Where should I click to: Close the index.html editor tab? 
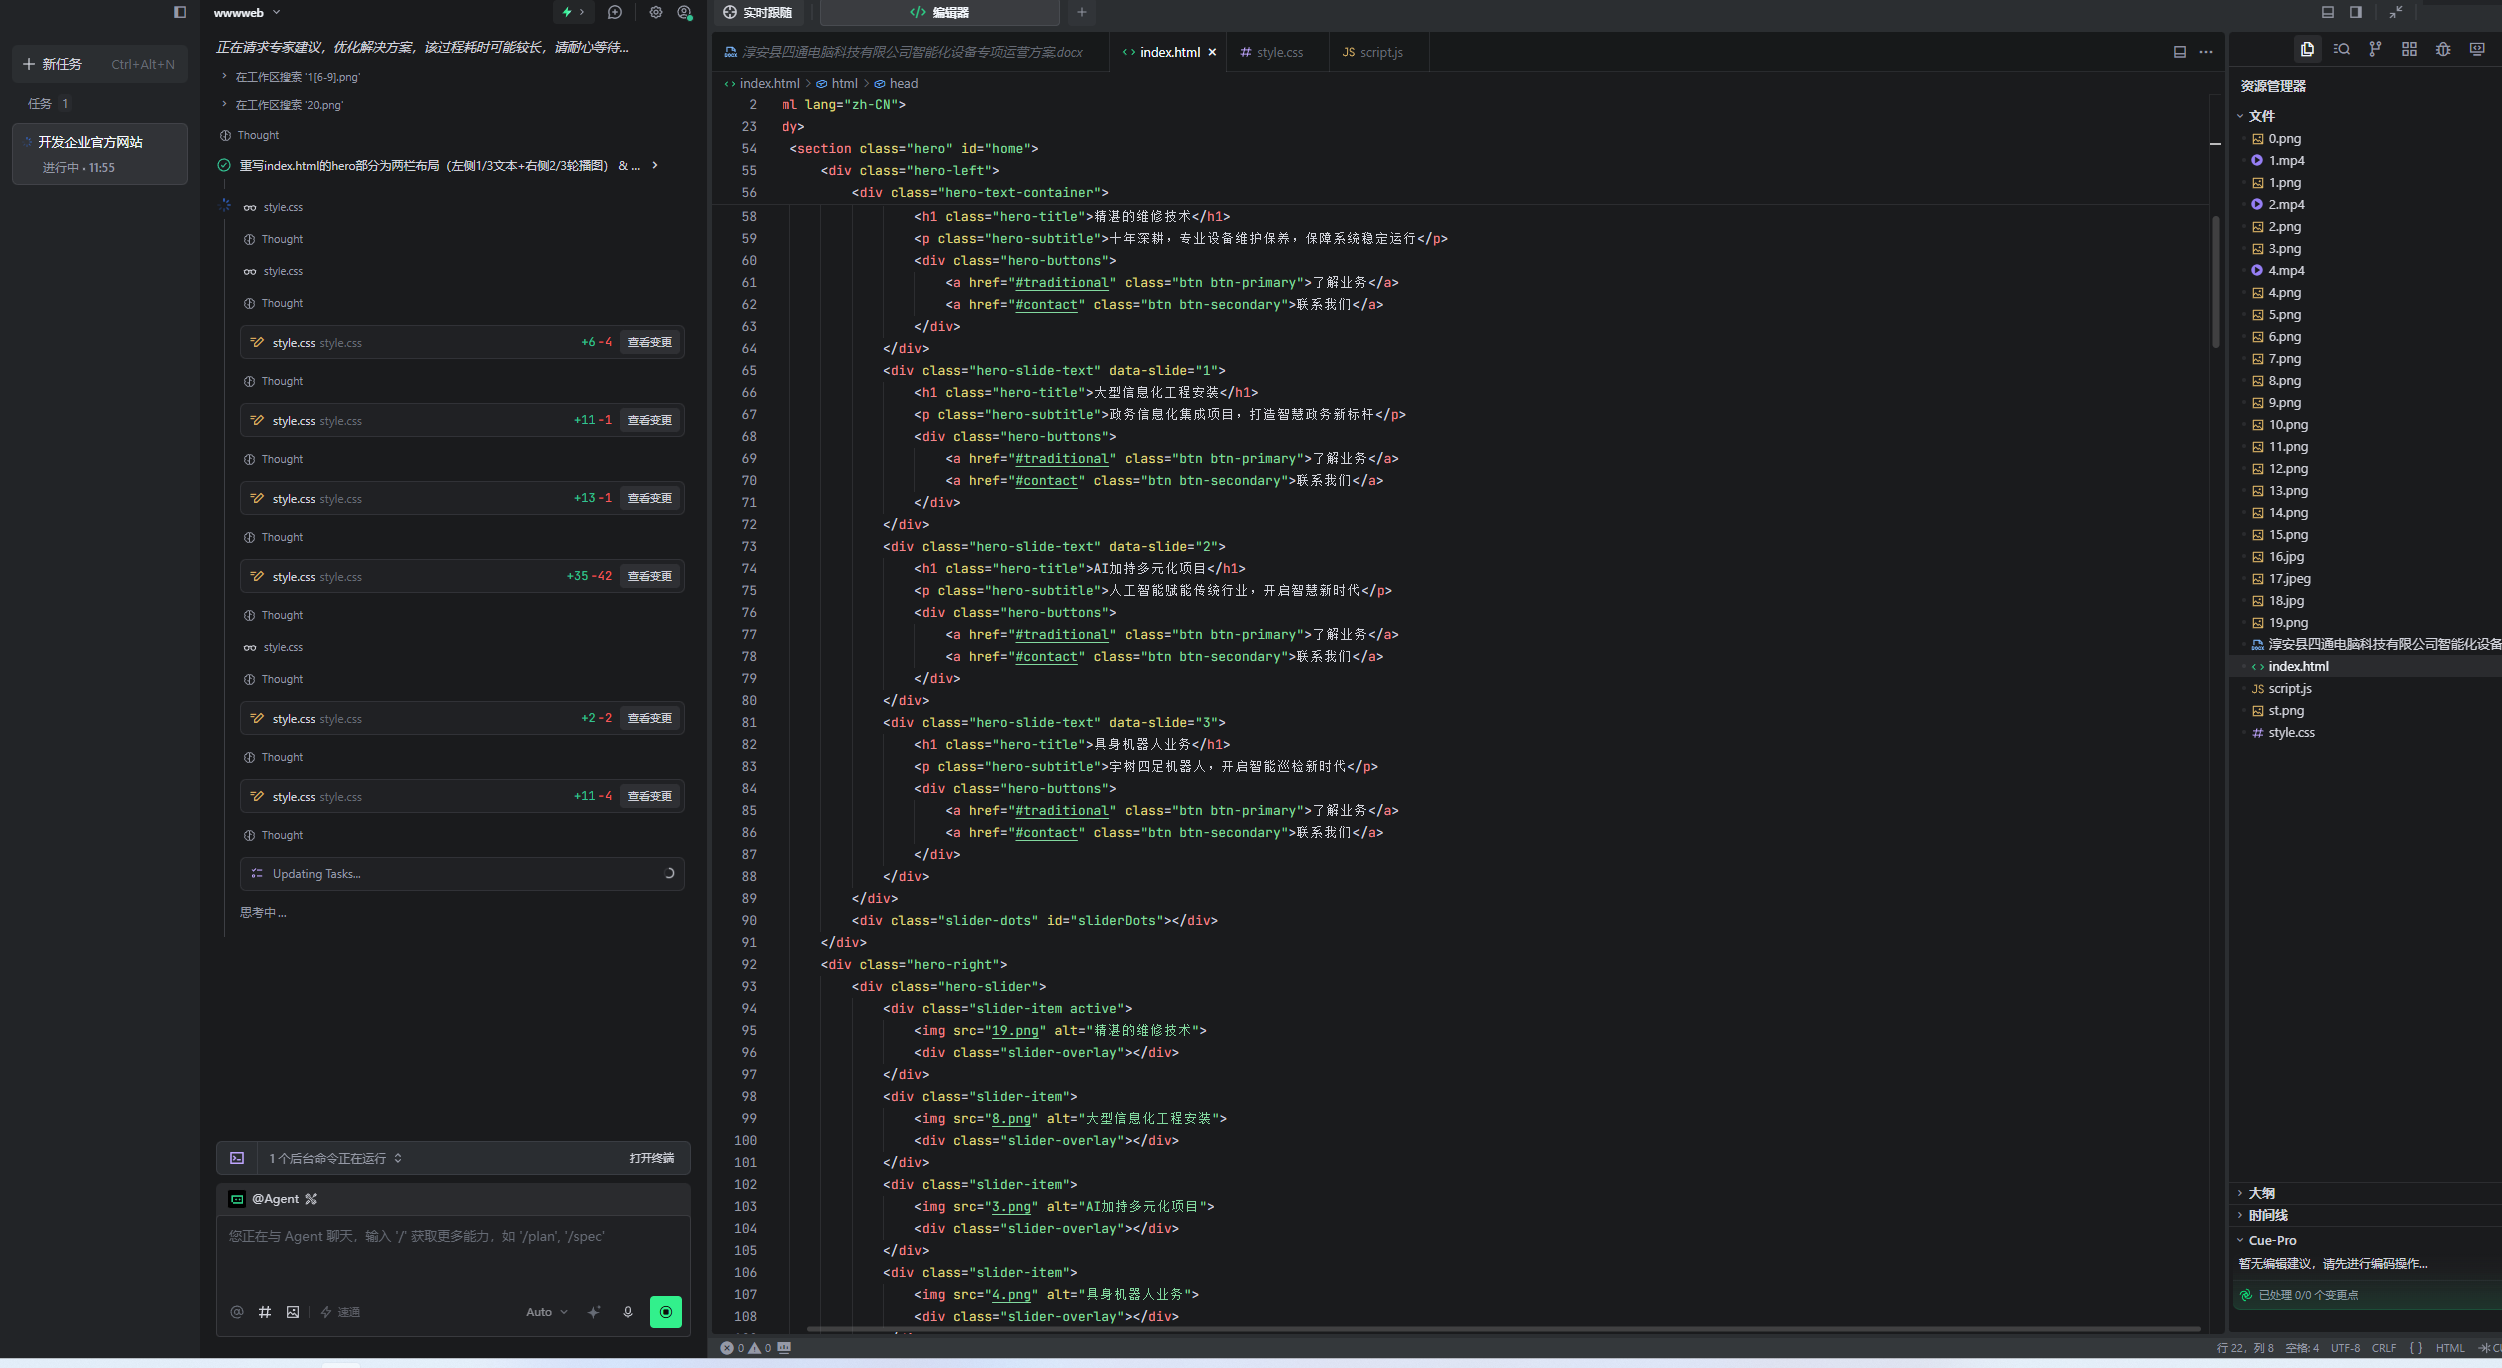1213,52
